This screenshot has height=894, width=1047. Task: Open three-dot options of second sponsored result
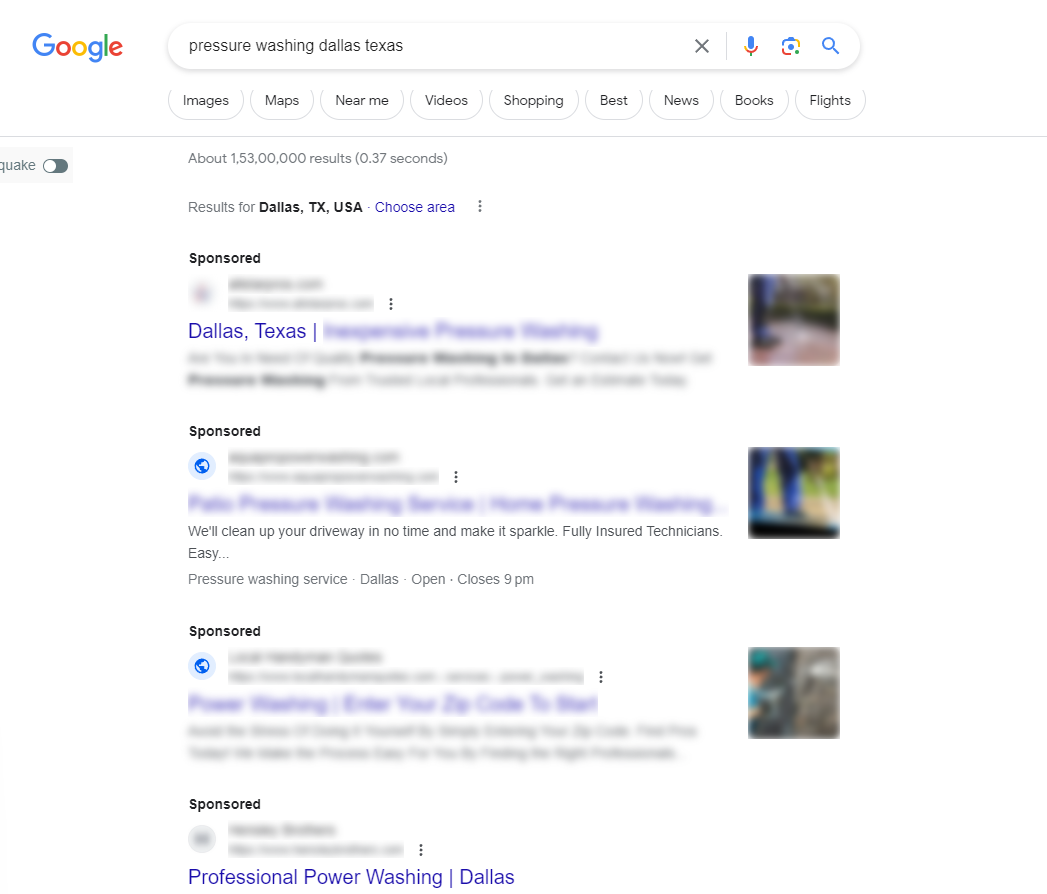pos(455,477)
